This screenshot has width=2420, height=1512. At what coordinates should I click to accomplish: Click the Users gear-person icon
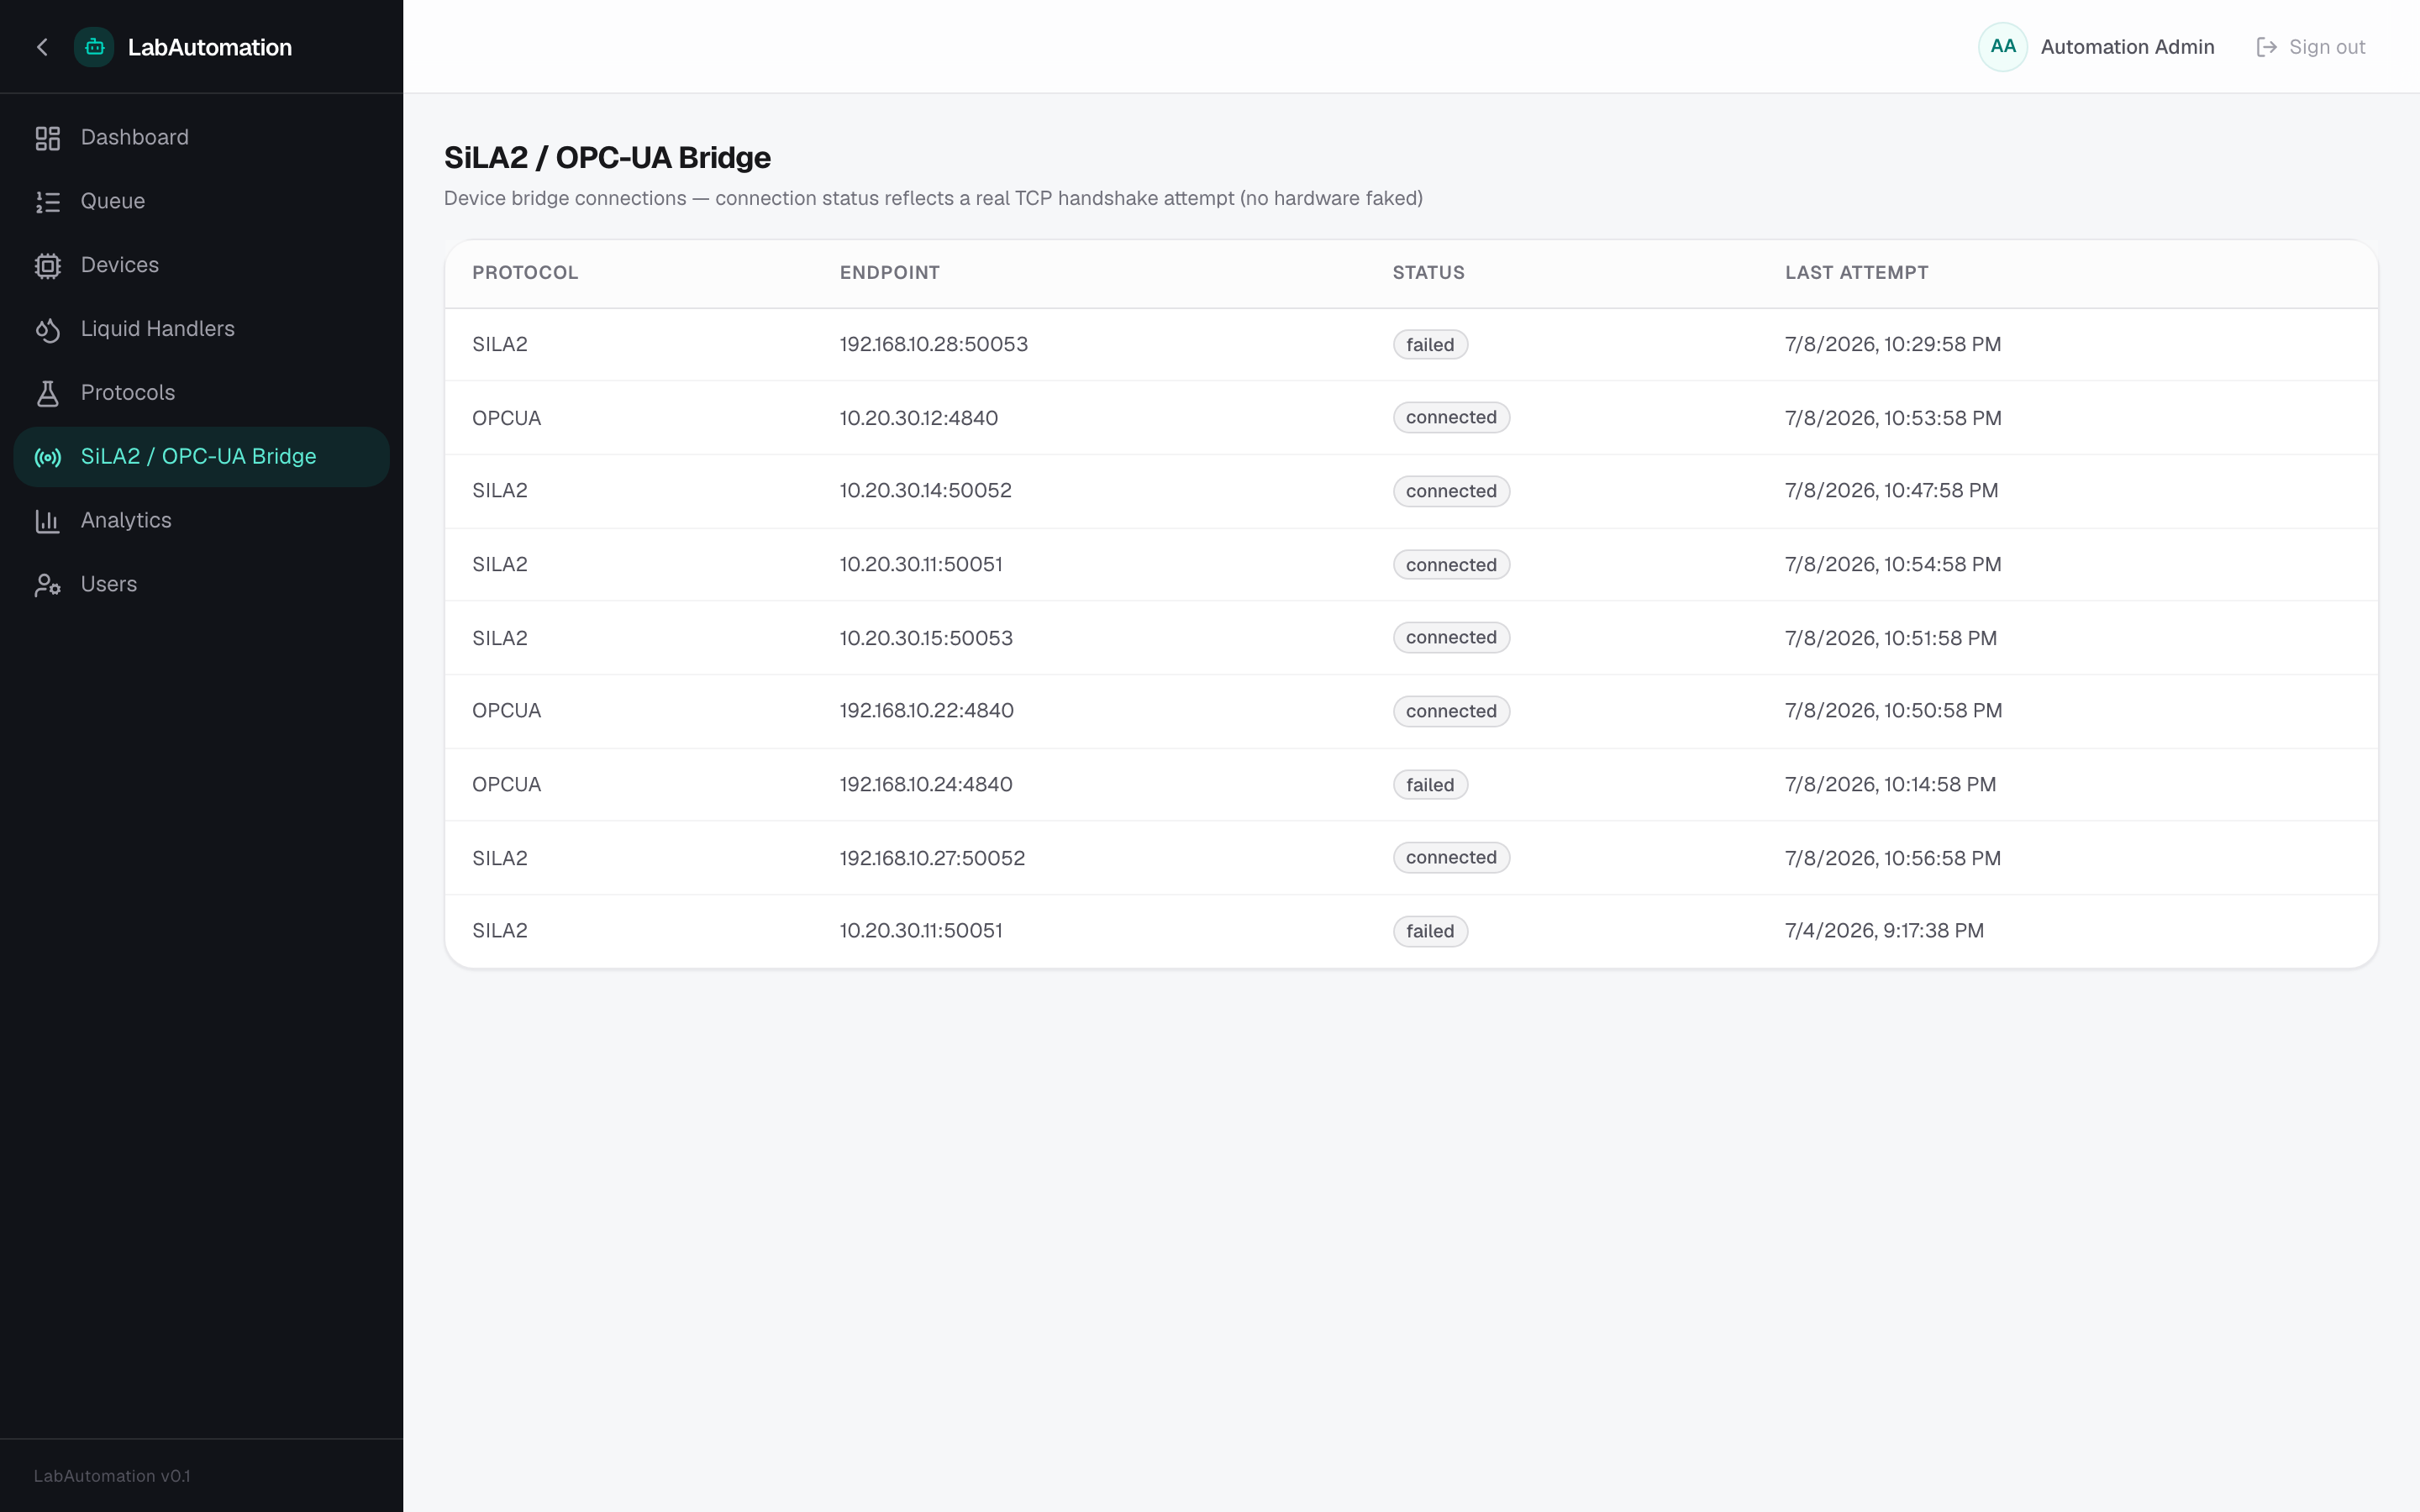(47, 585)
